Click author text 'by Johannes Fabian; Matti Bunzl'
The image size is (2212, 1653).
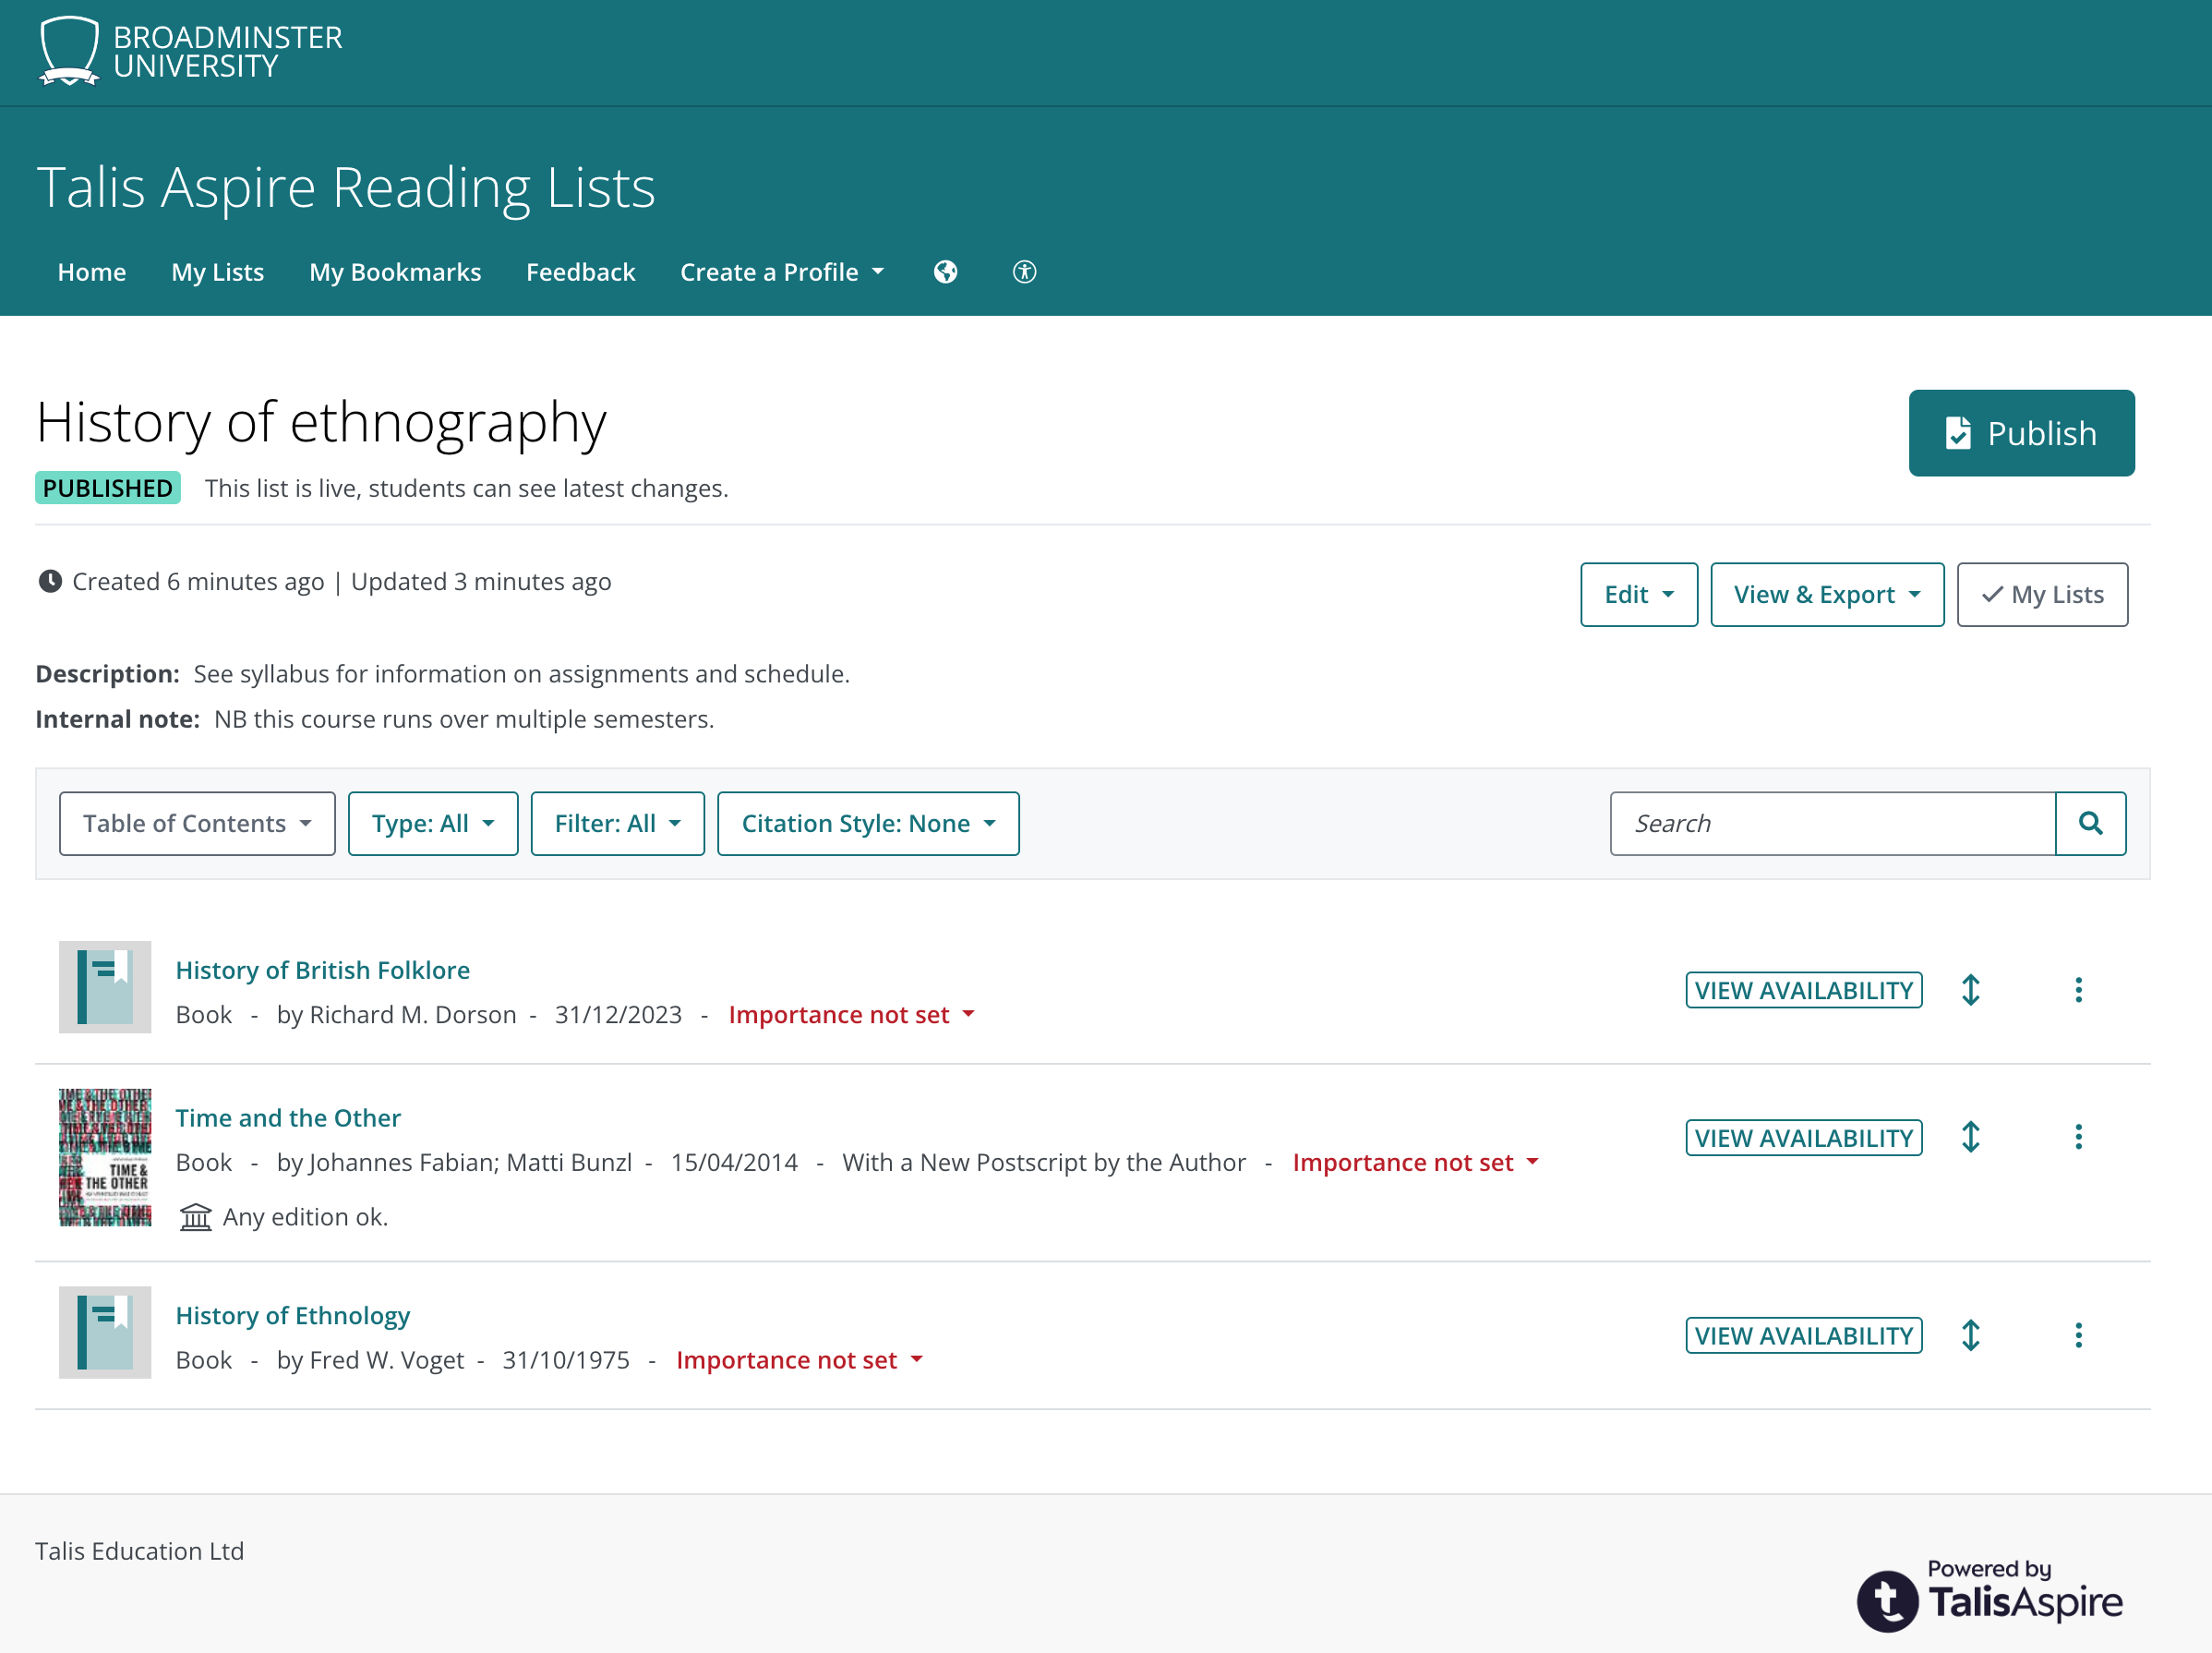pos(455,1162)
